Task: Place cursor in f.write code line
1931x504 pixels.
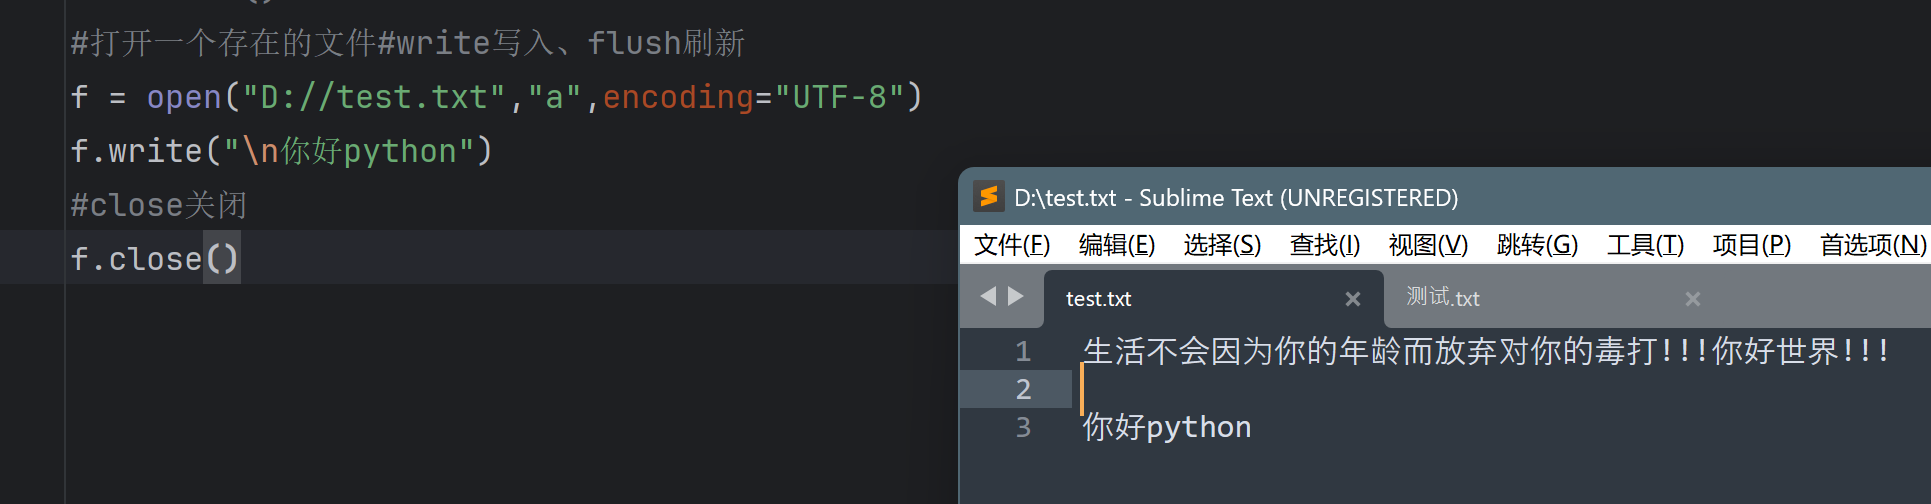Action: click(282, 151)
